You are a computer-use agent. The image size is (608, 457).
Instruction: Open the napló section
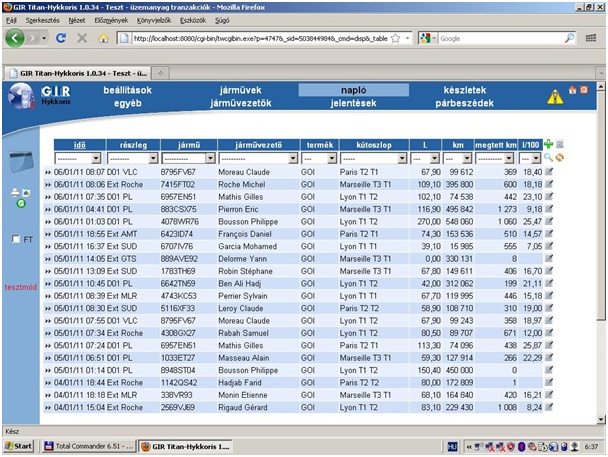pos(353,90)
